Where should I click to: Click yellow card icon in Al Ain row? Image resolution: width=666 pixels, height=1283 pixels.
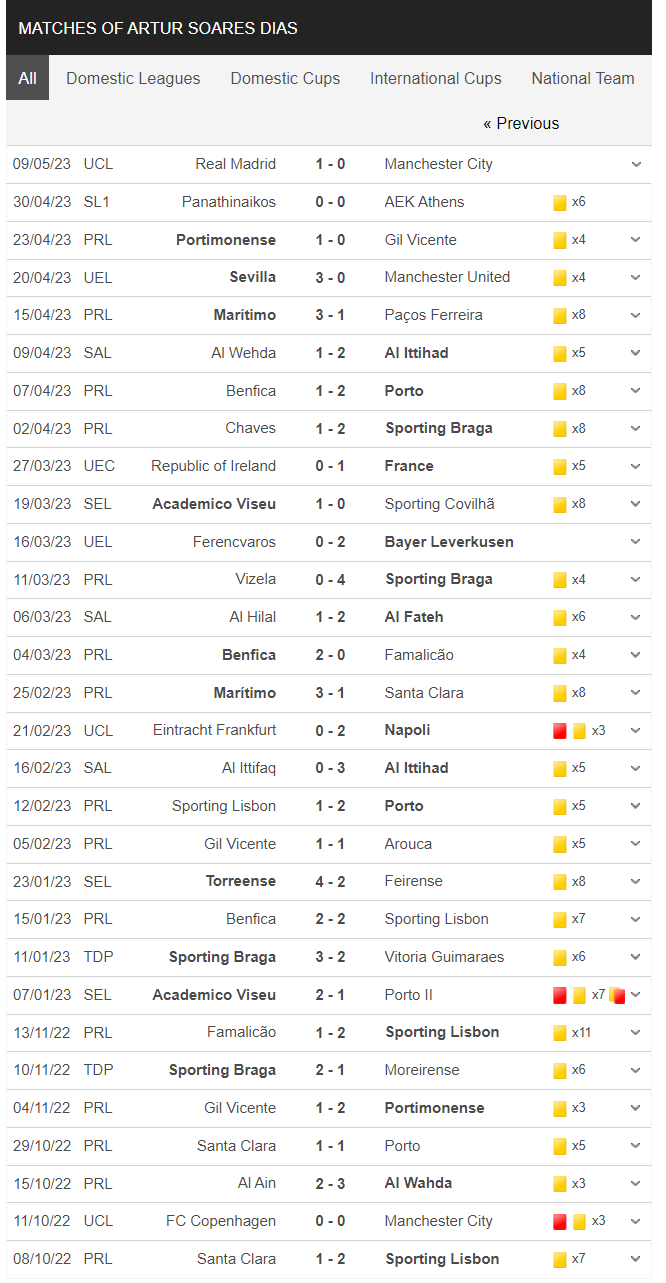[x=560, y=1184]
